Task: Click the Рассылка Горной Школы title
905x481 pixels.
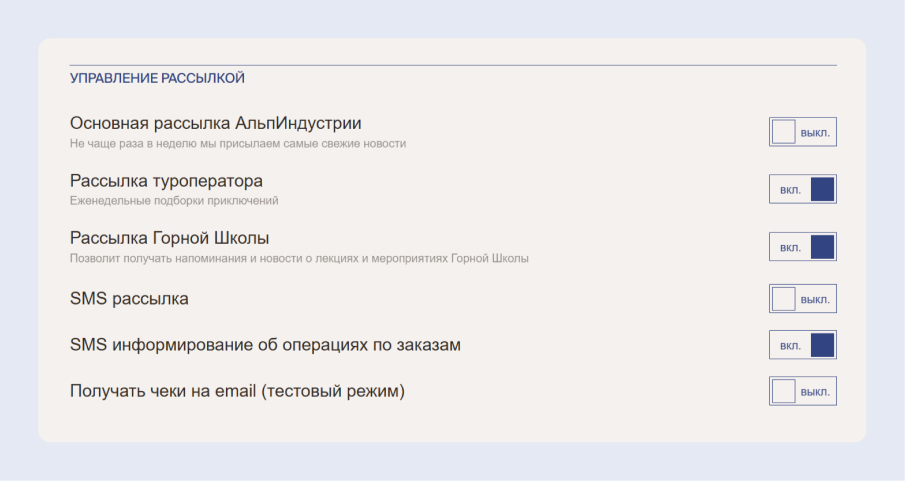Action: coord(169,238)
